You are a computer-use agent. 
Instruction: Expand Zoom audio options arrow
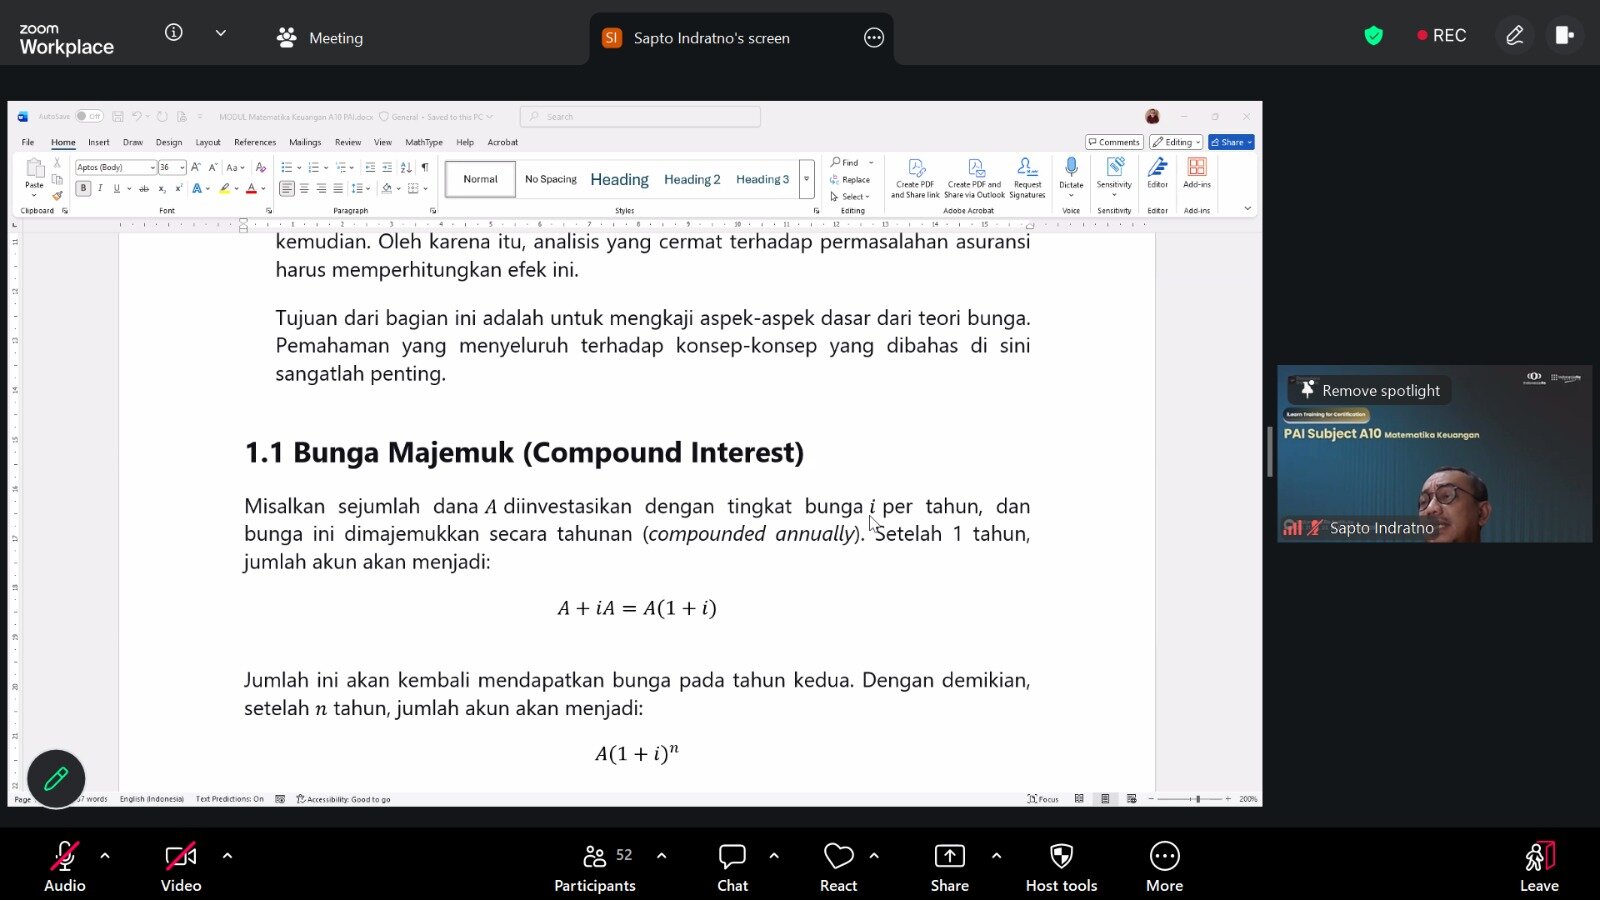105,856
